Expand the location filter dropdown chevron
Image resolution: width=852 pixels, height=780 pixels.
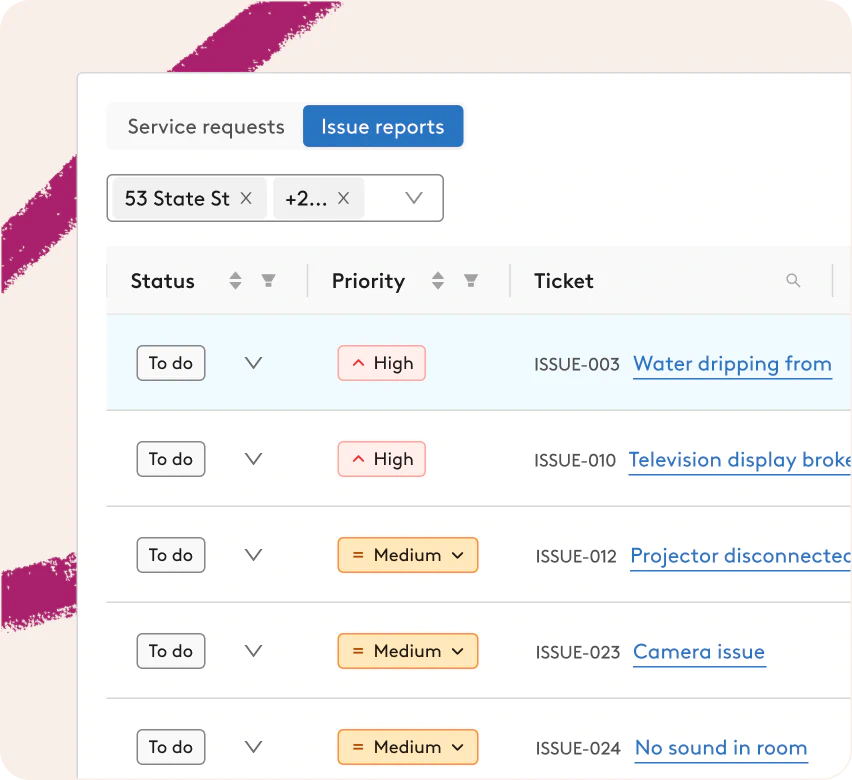coord(414,198)
